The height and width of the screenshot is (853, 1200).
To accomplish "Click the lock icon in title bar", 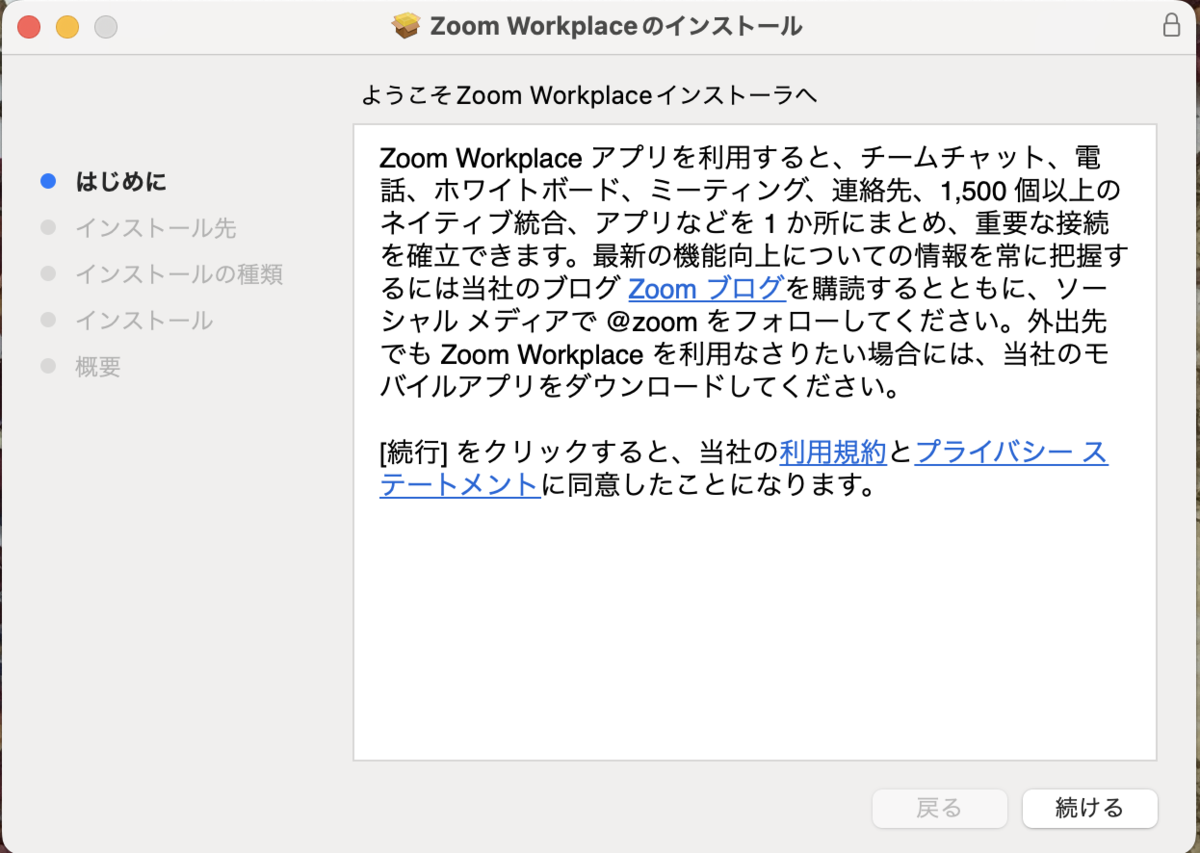I will pos(1171,26).
